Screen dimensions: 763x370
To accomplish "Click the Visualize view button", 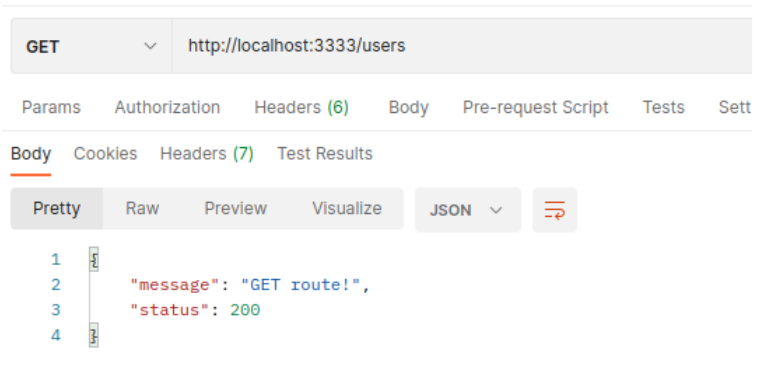I will (x=347, y=208).
